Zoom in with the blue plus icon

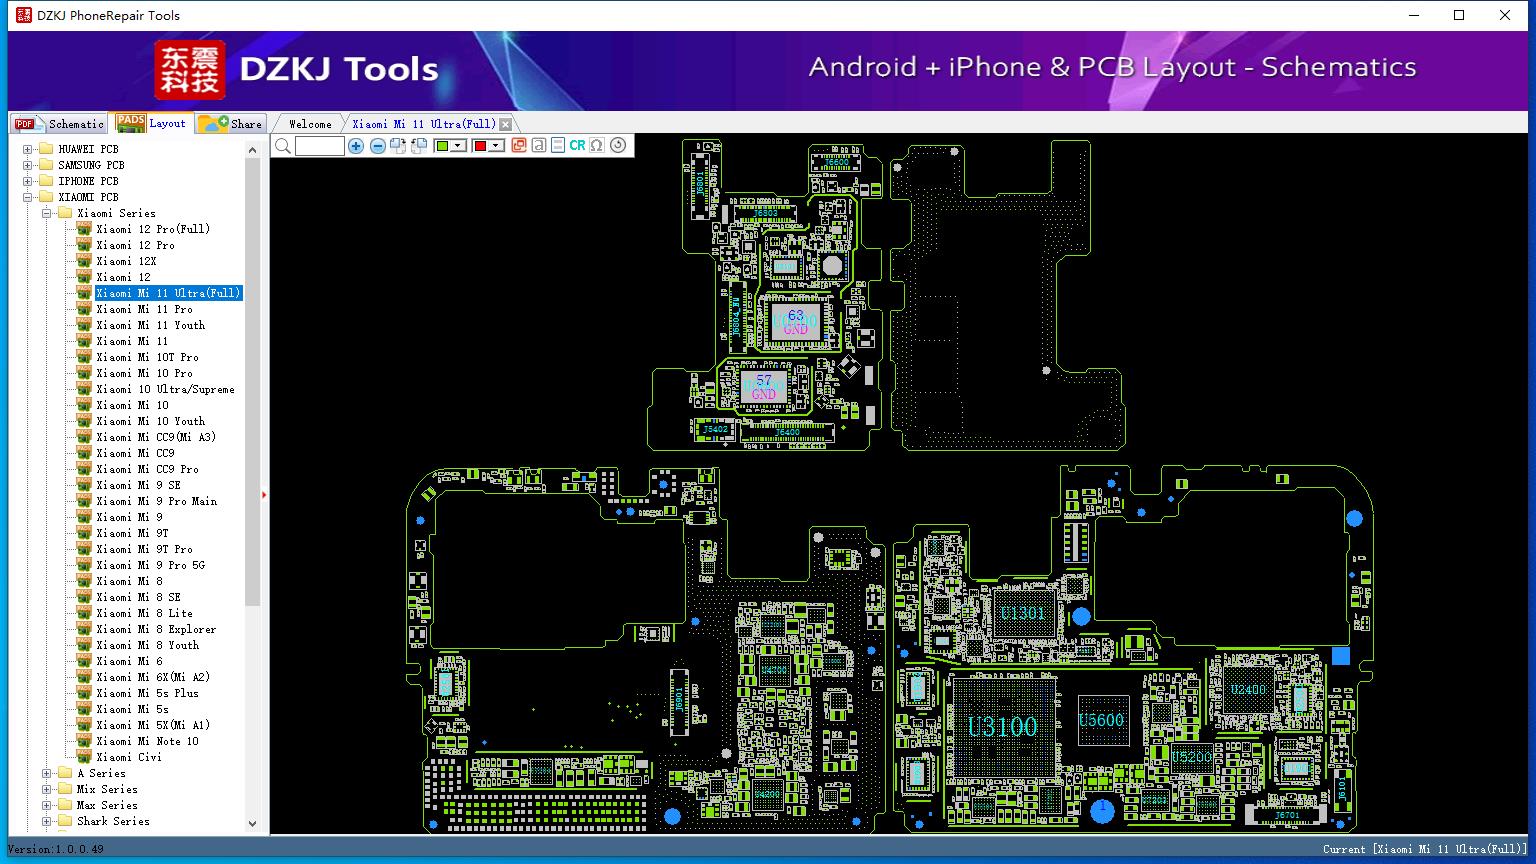(356, 146)
